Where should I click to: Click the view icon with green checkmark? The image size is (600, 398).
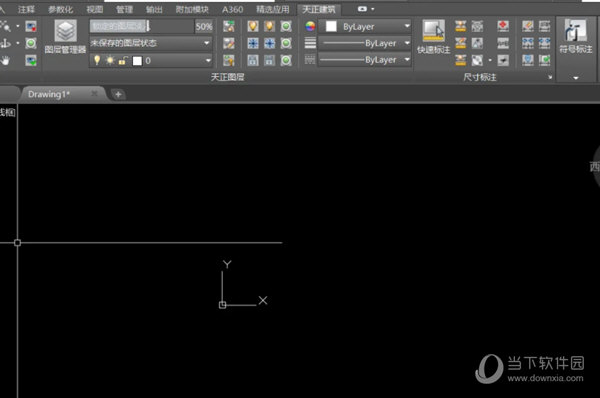click(31, 60)
